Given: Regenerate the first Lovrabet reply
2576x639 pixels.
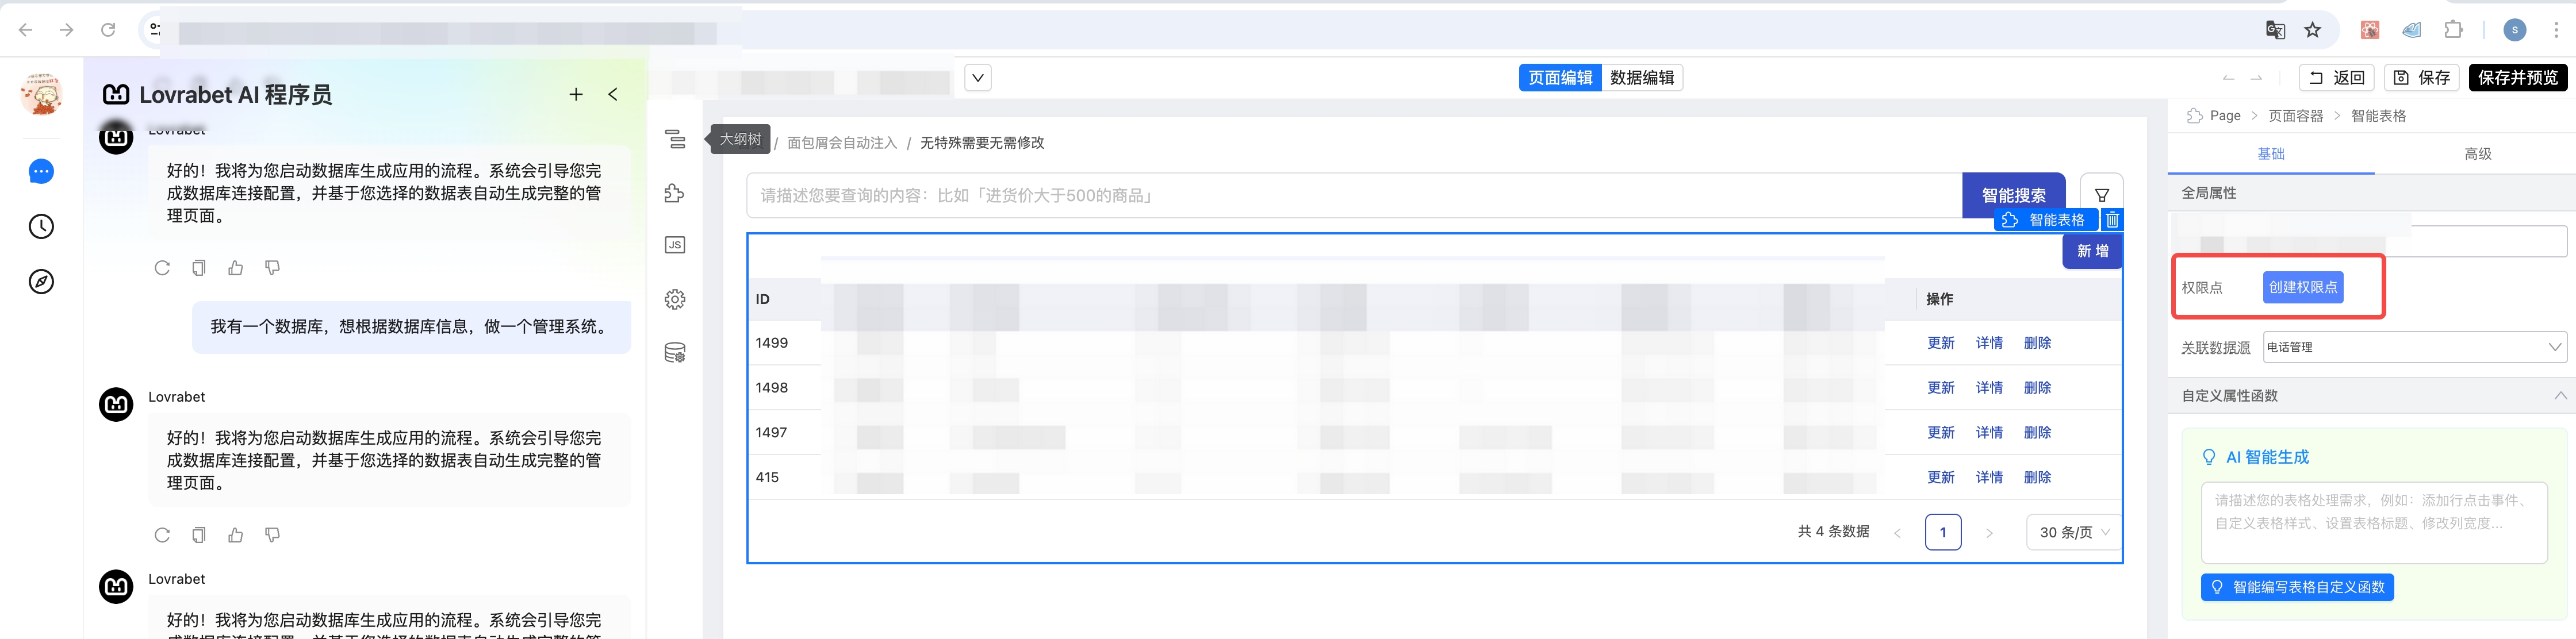Looking at the screenshot, I should 162,268.
